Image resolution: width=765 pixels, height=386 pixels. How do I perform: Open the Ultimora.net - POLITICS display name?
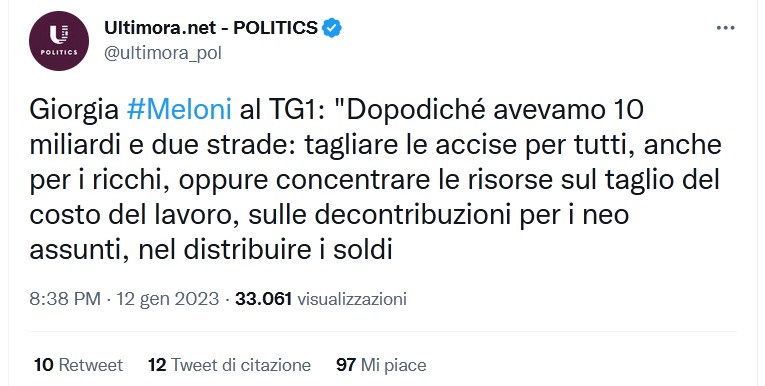pyautogui.click(x=211, y=28)
